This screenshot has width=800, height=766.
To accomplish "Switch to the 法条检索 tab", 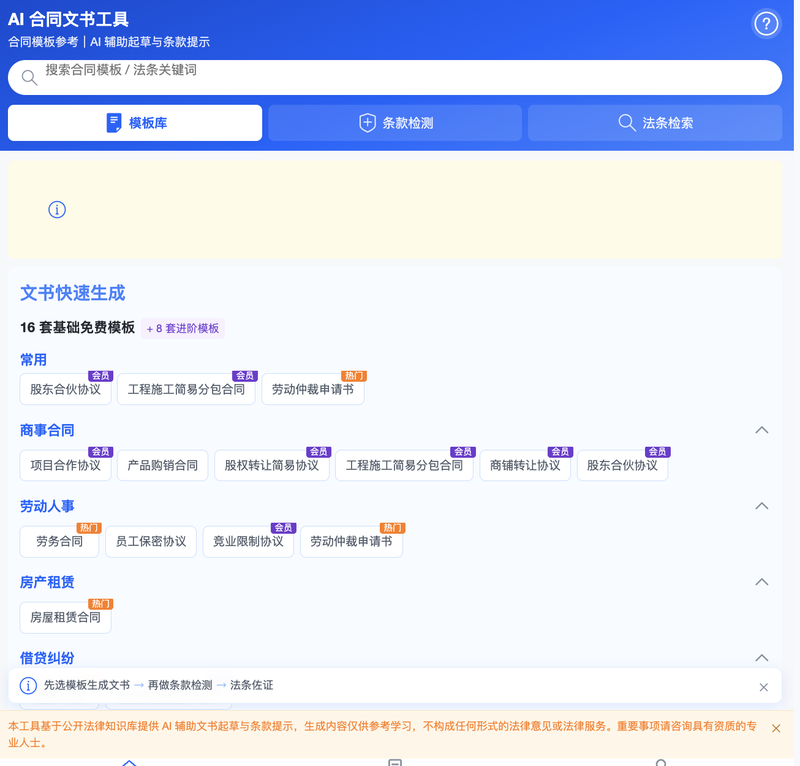I will pos(655,123).
